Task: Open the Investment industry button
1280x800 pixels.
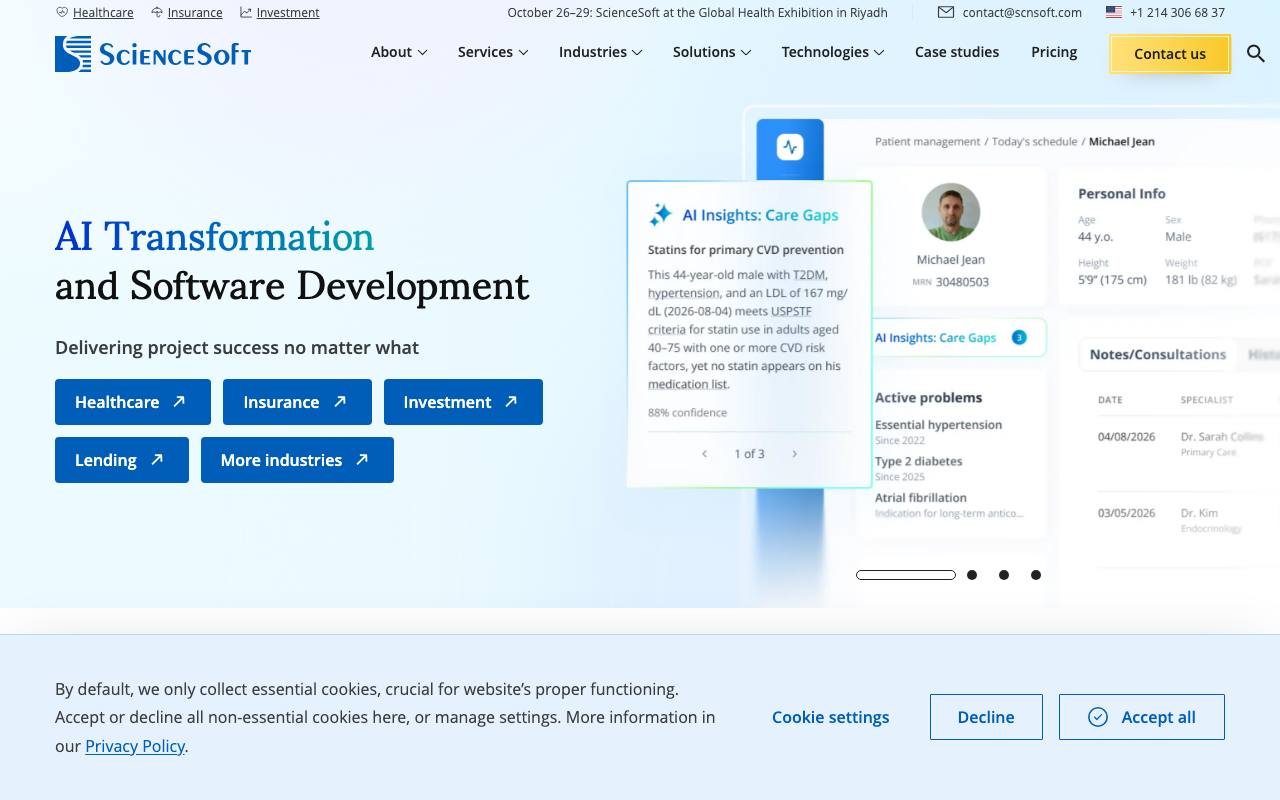Action: click(x=463, y=402)
